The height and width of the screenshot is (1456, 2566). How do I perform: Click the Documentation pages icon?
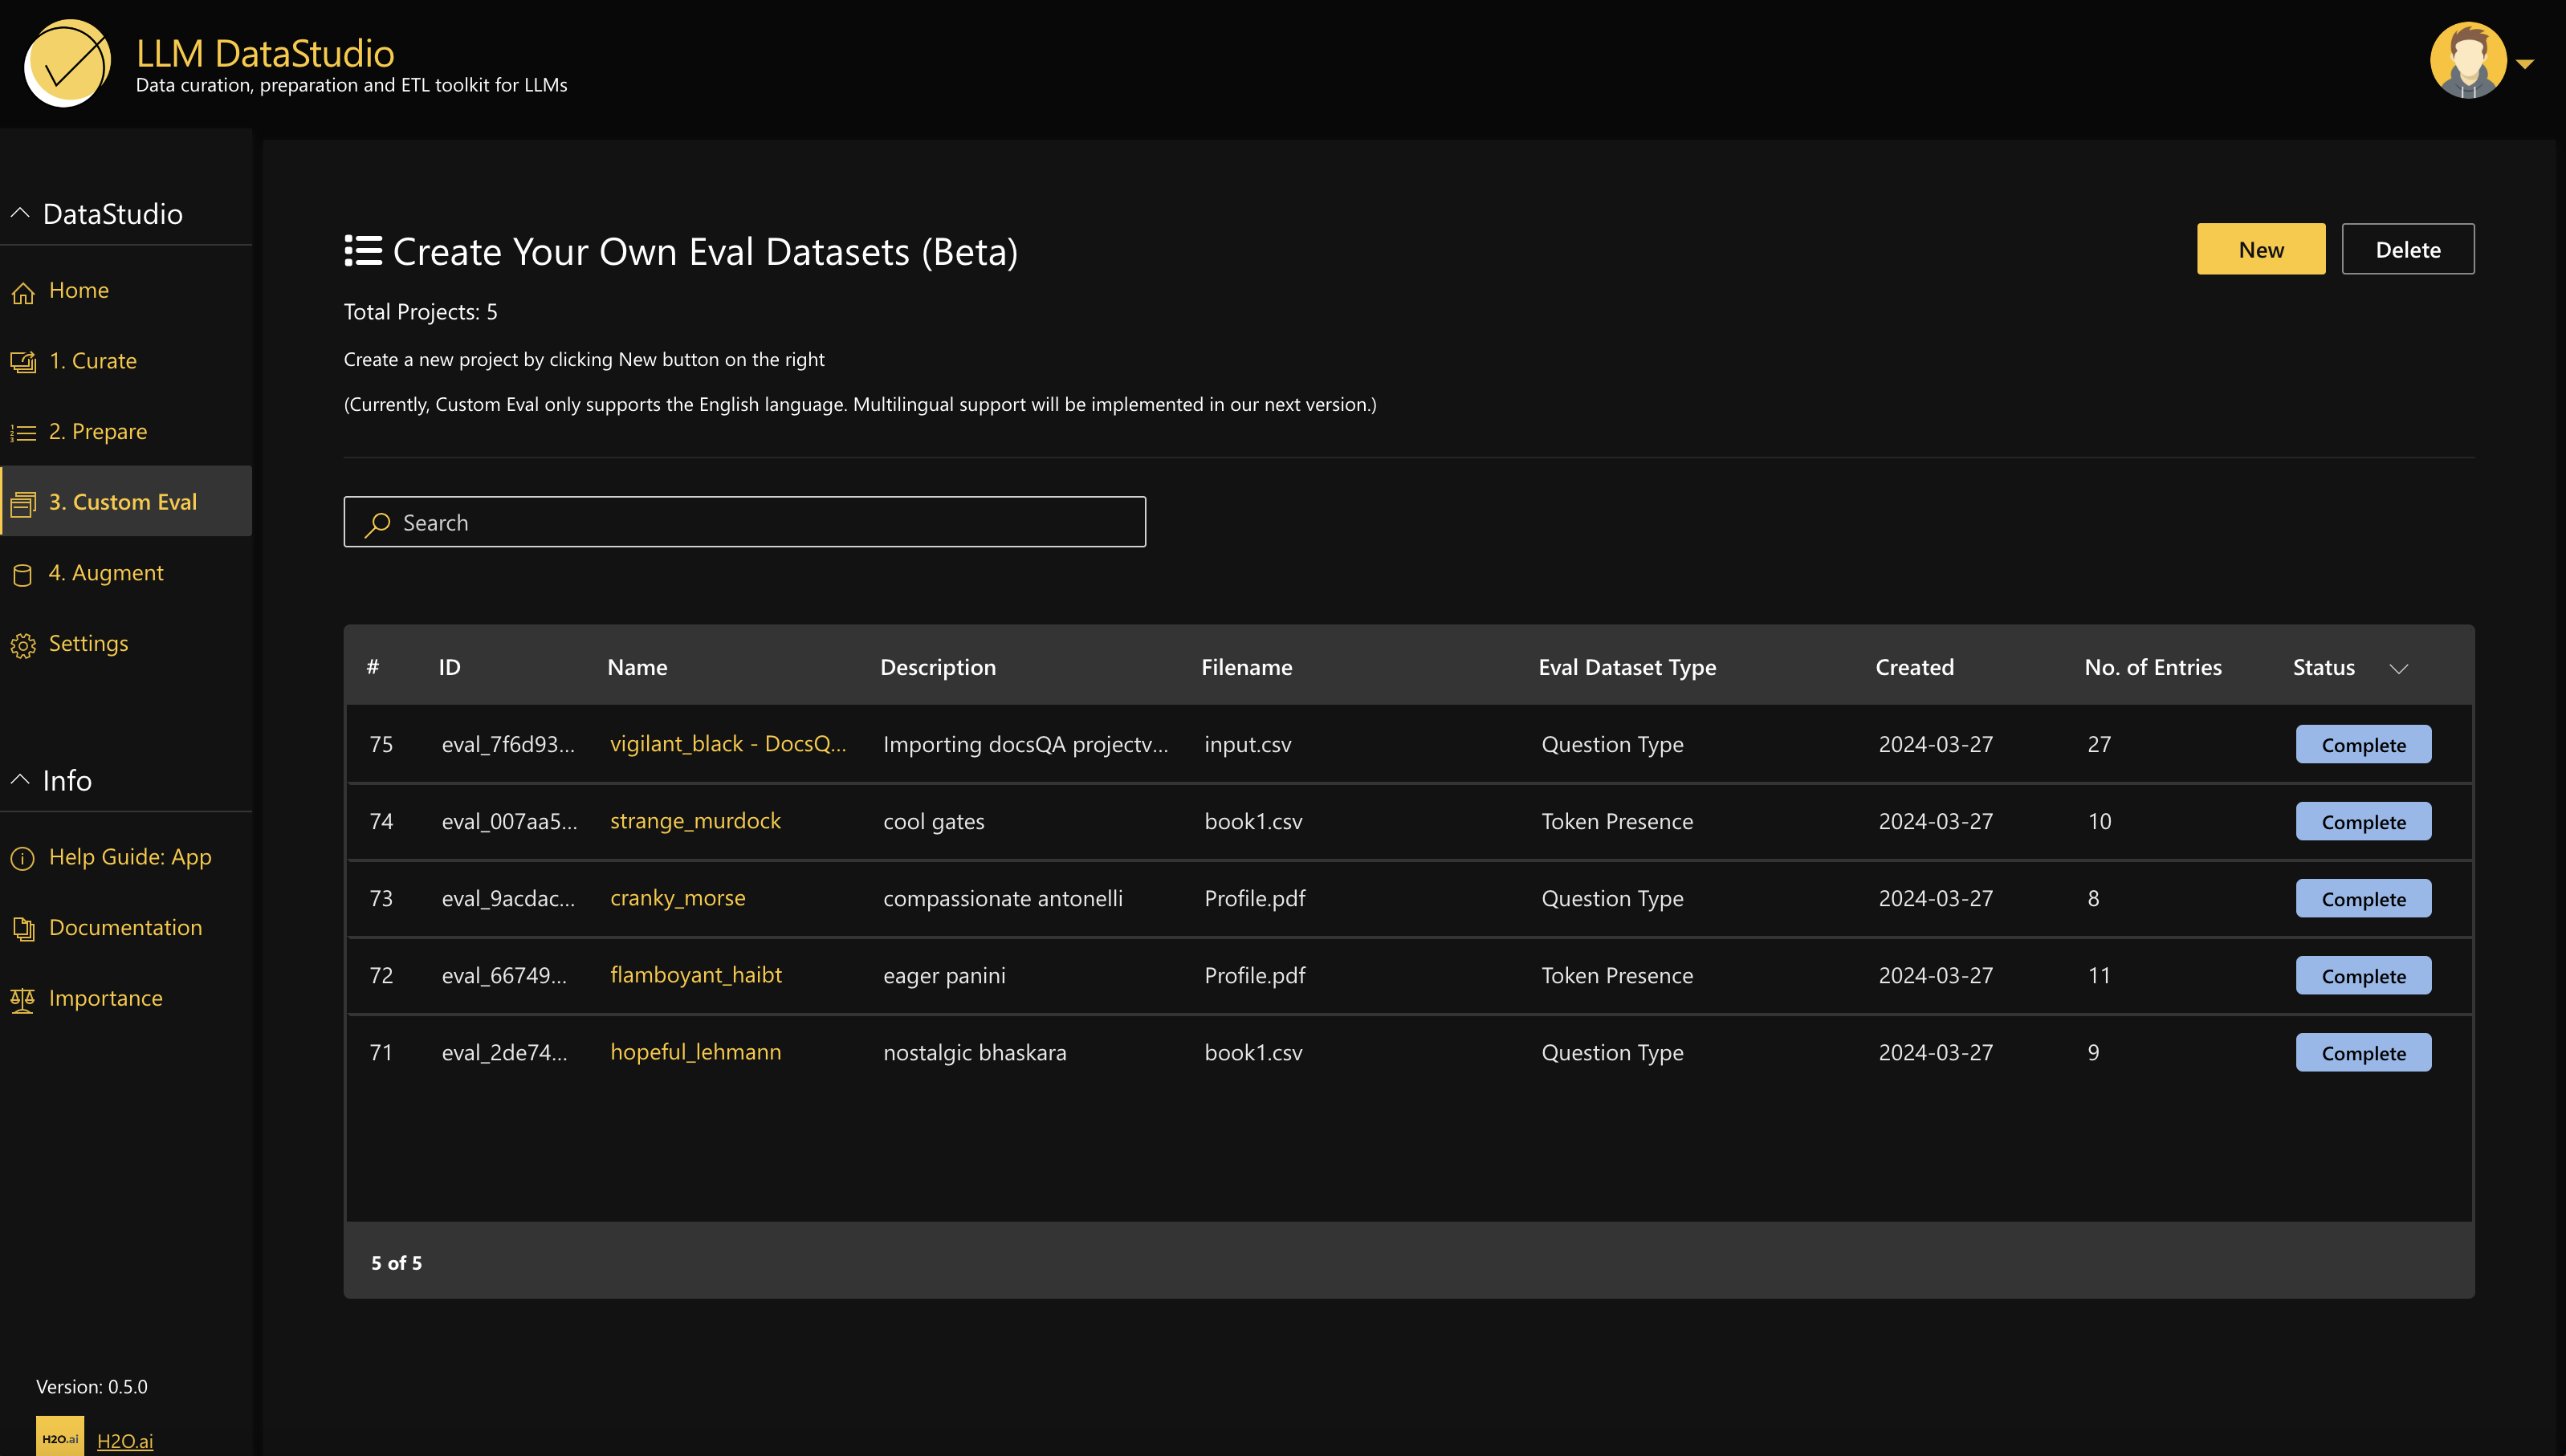point(23,929)
